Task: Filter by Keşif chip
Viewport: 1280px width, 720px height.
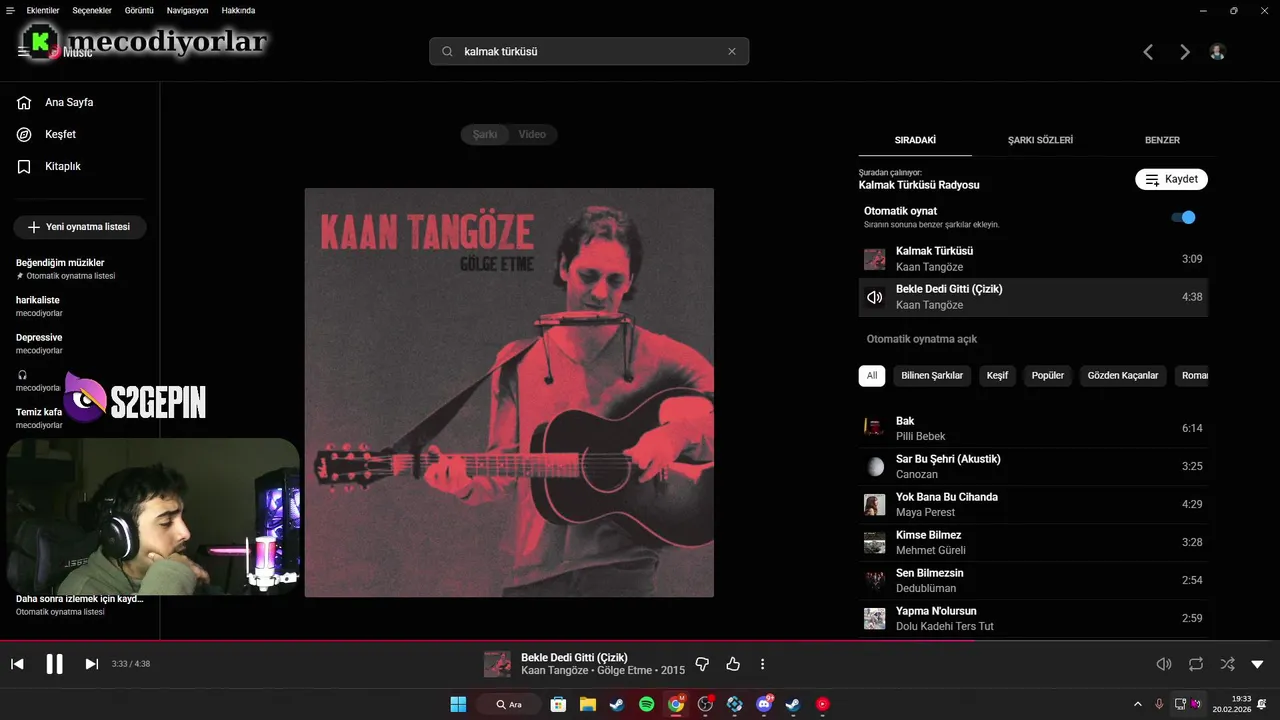Action: click(x=997, y=376)
